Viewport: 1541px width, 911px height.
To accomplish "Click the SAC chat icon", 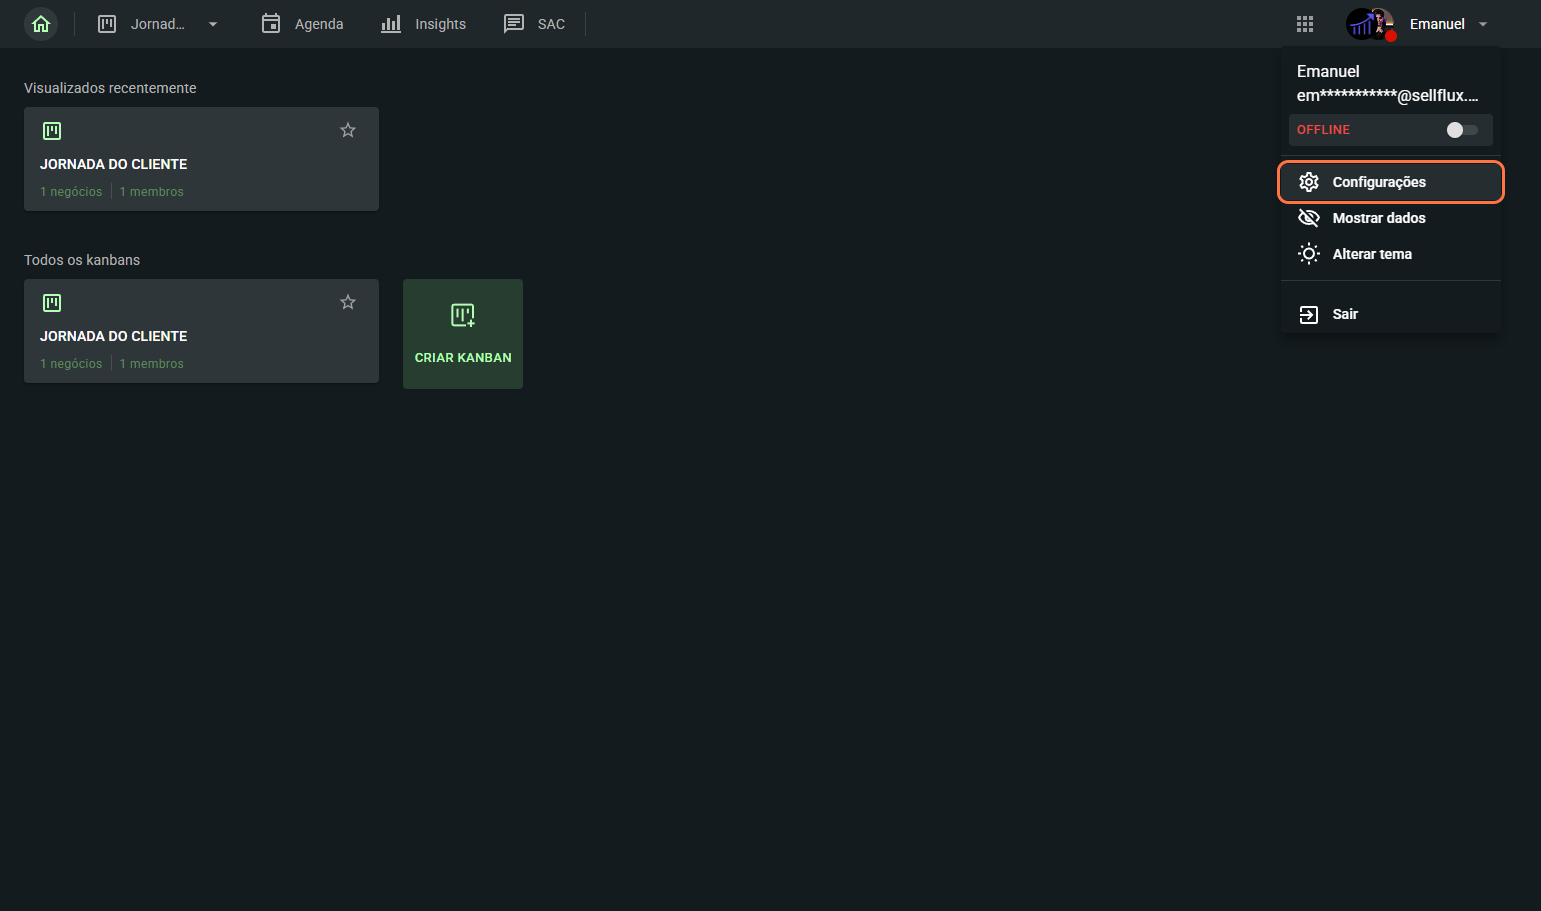I will tap(514, 24).
